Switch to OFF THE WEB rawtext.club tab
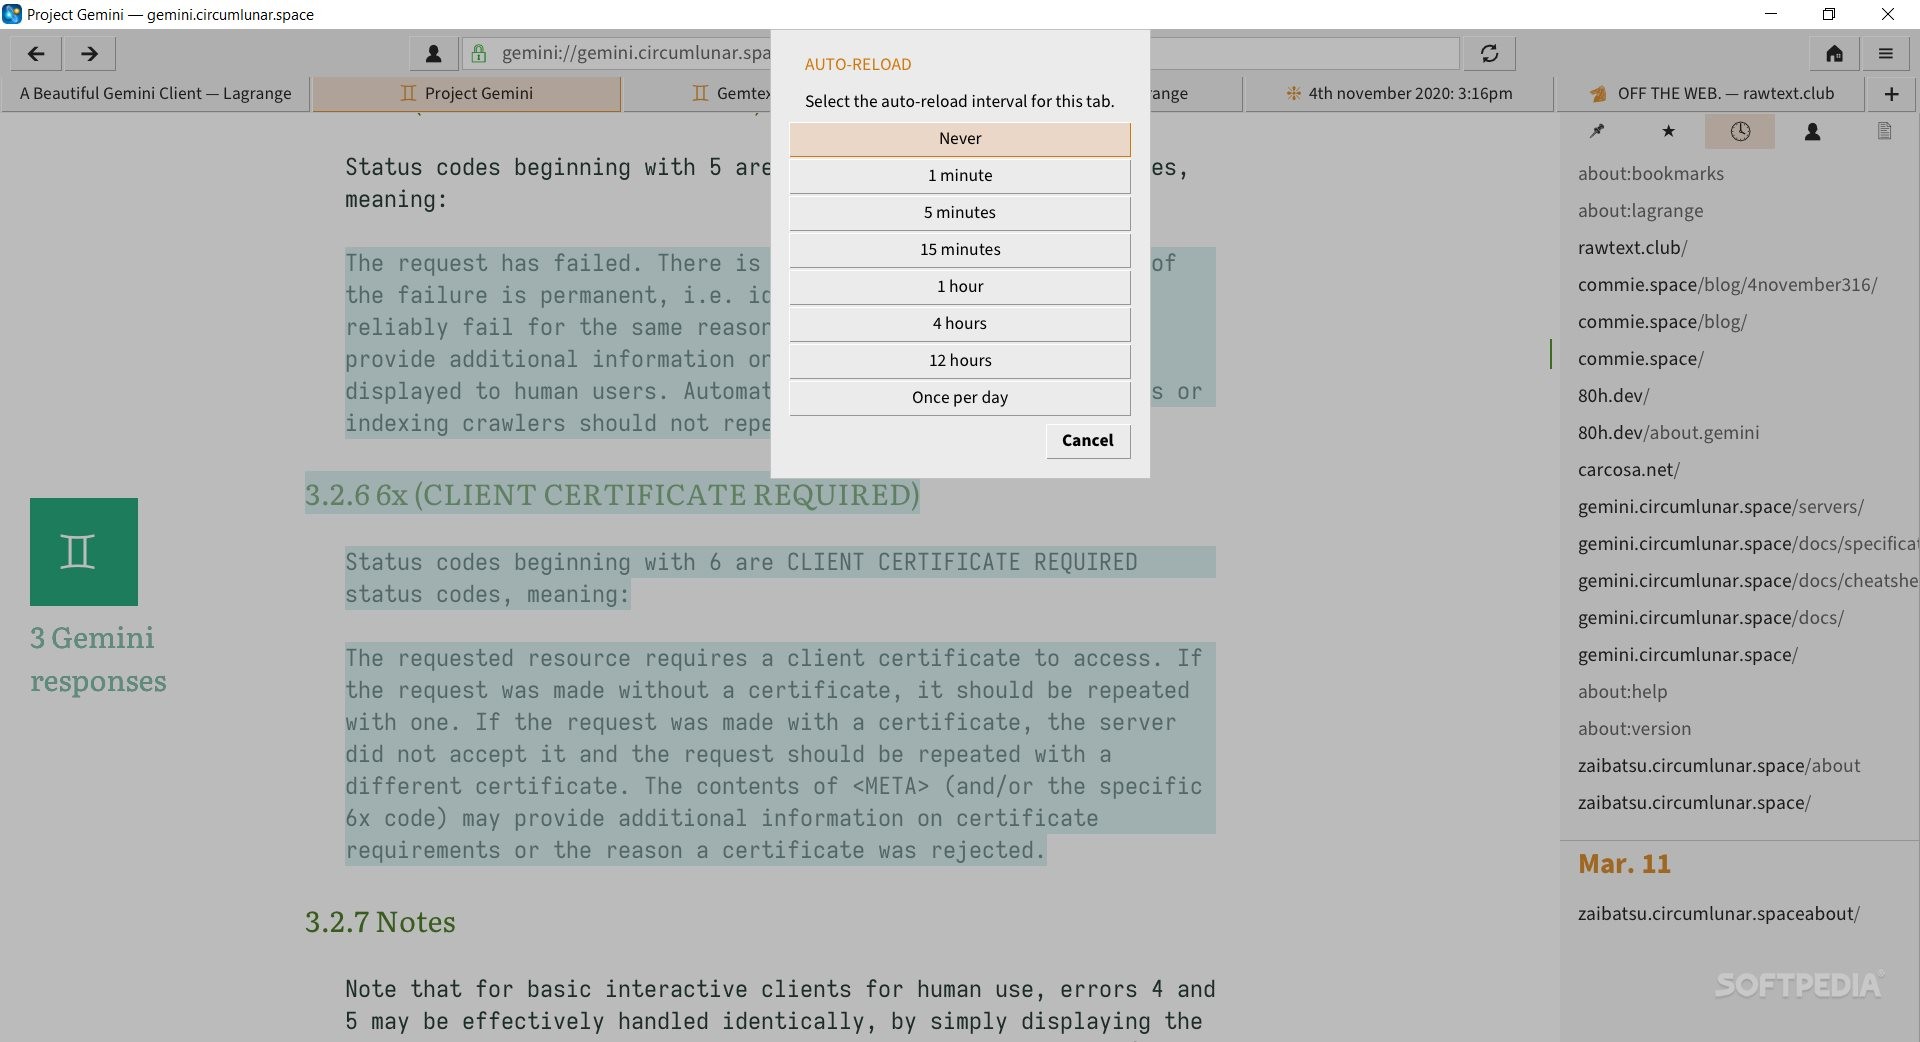 pos(1711,93)
